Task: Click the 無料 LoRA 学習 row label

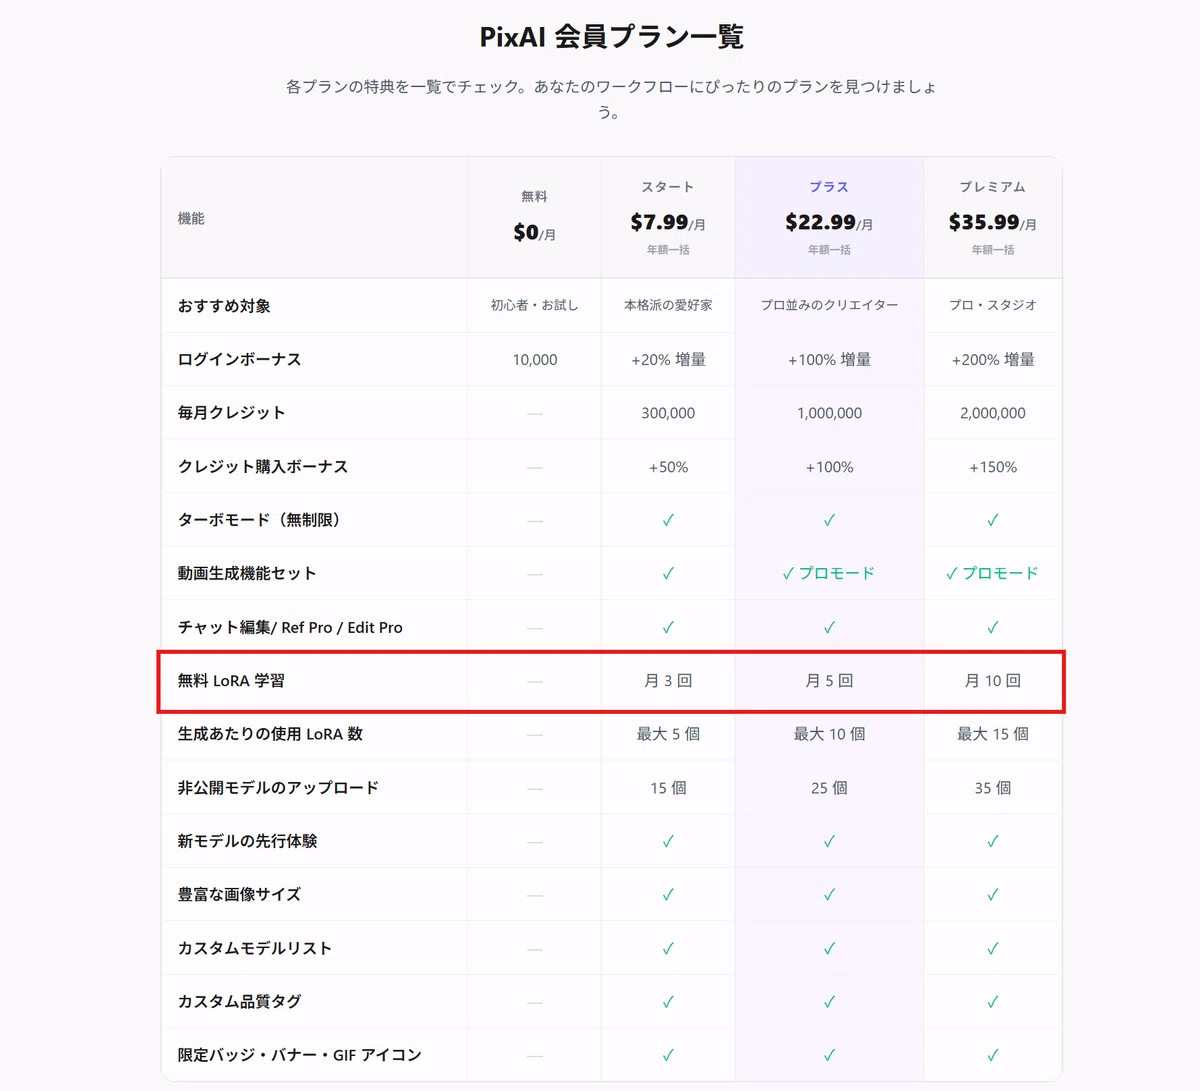Action: tap(231, 680)
